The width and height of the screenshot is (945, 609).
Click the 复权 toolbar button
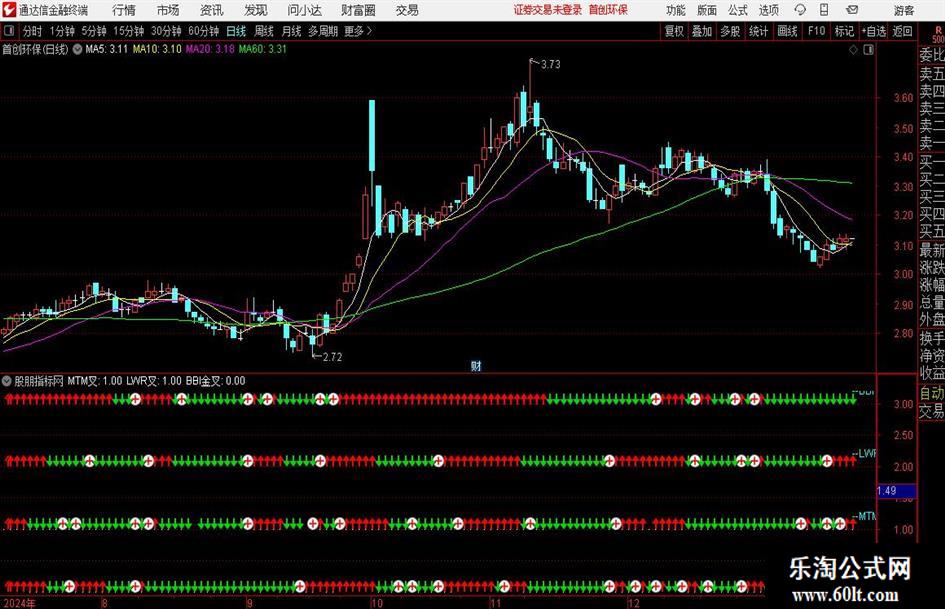pos(674,31)
